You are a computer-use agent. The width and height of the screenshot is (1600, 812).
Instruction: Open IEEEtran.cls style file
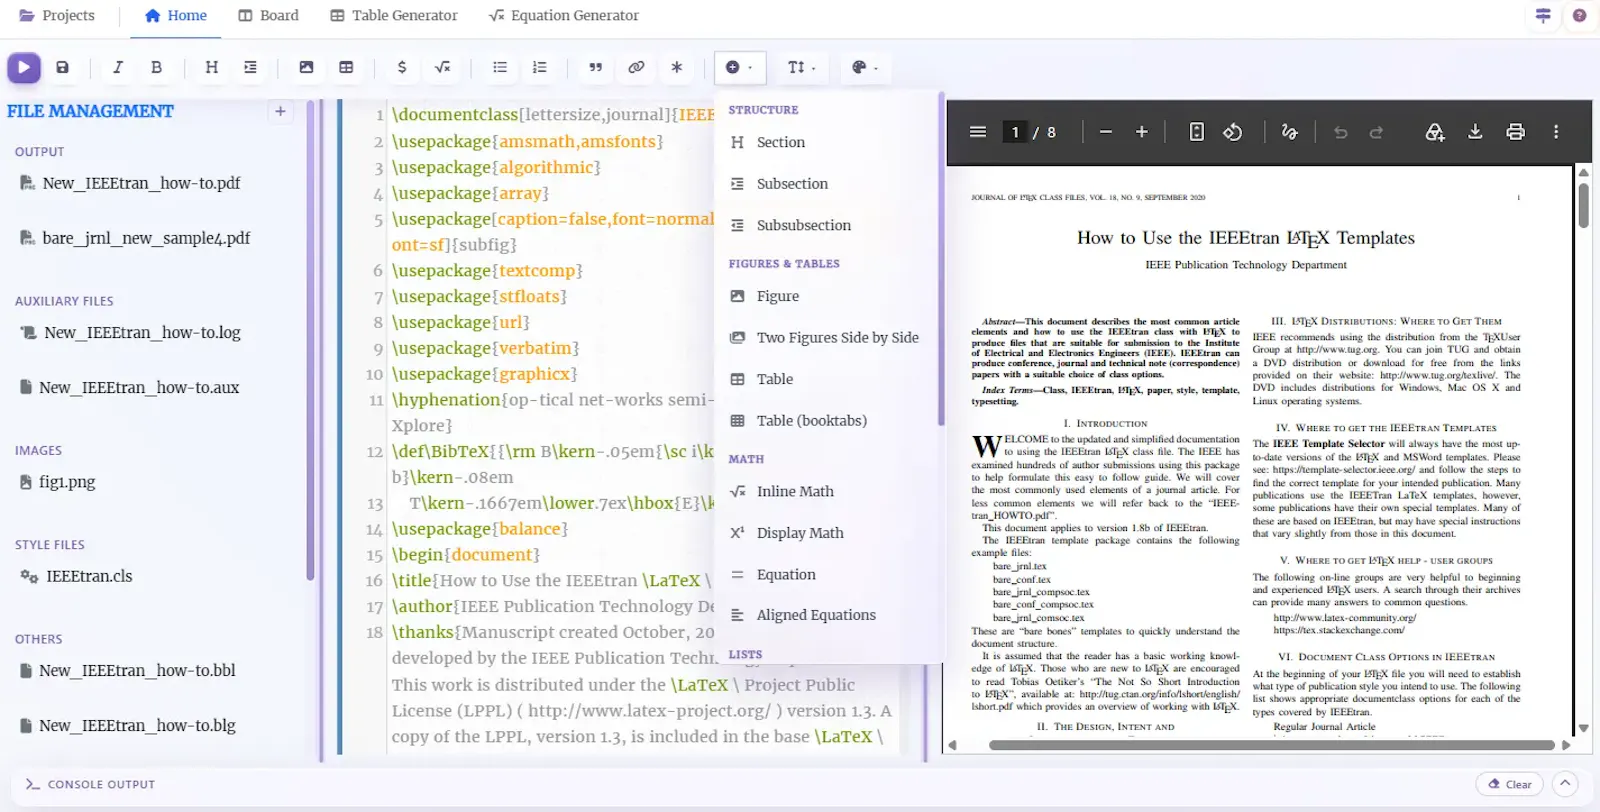(76, 576)
